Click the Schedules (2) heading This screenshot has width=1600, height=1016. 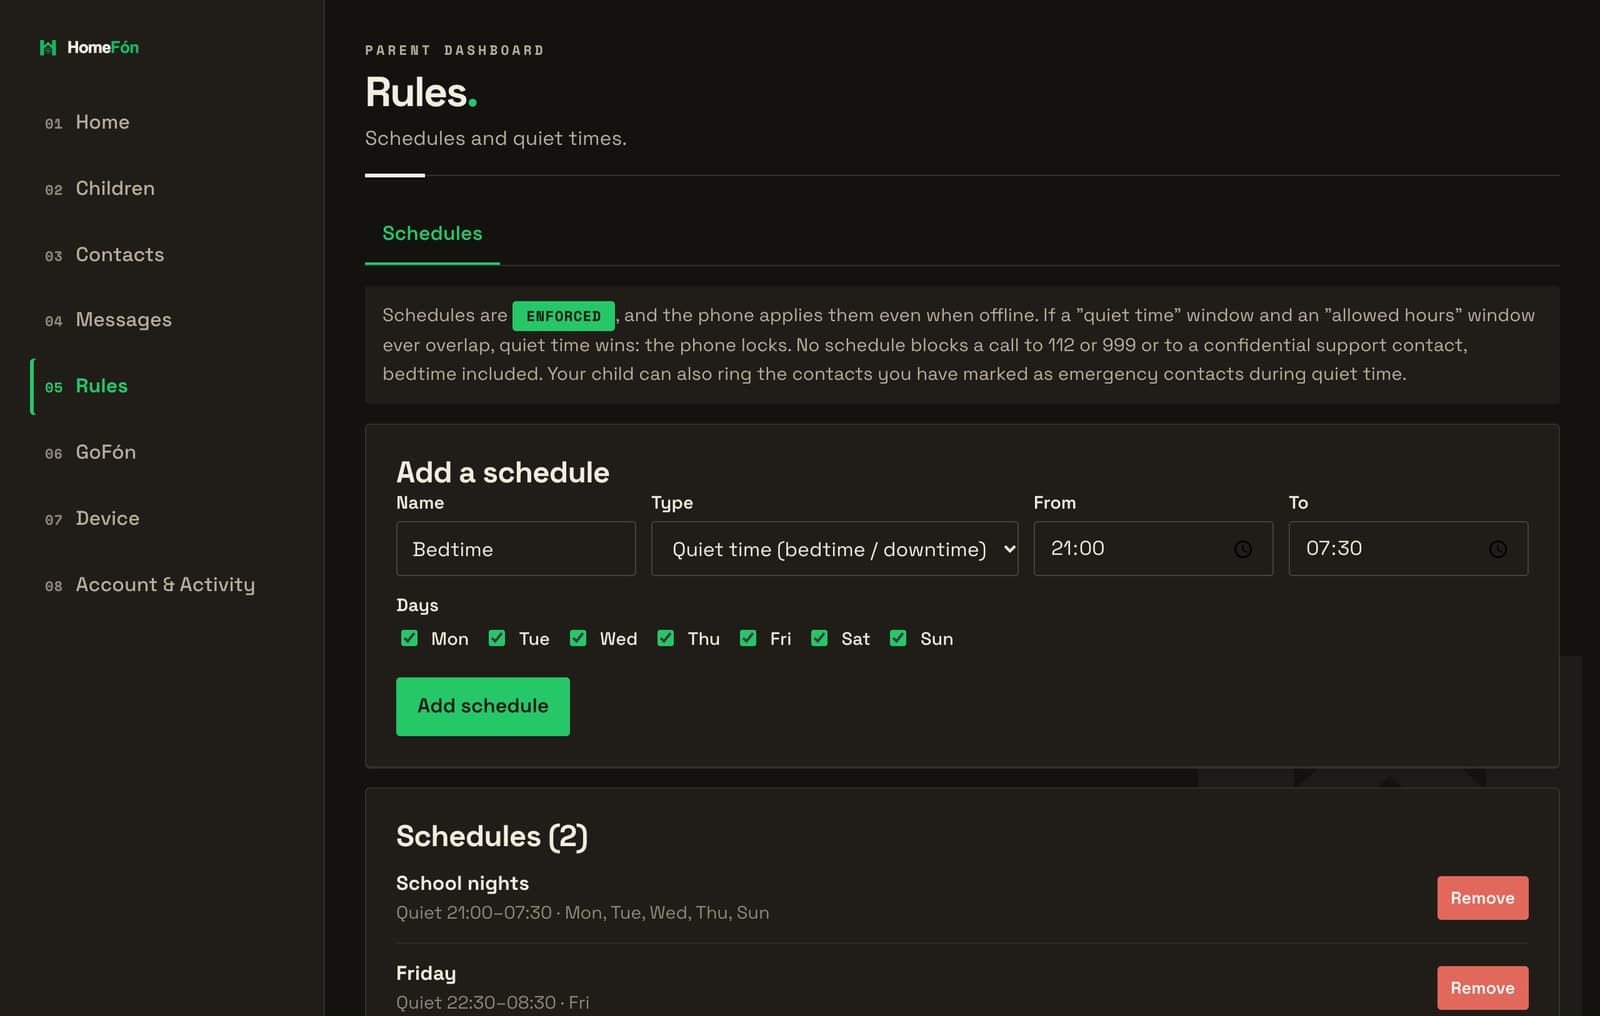point(492,836)
